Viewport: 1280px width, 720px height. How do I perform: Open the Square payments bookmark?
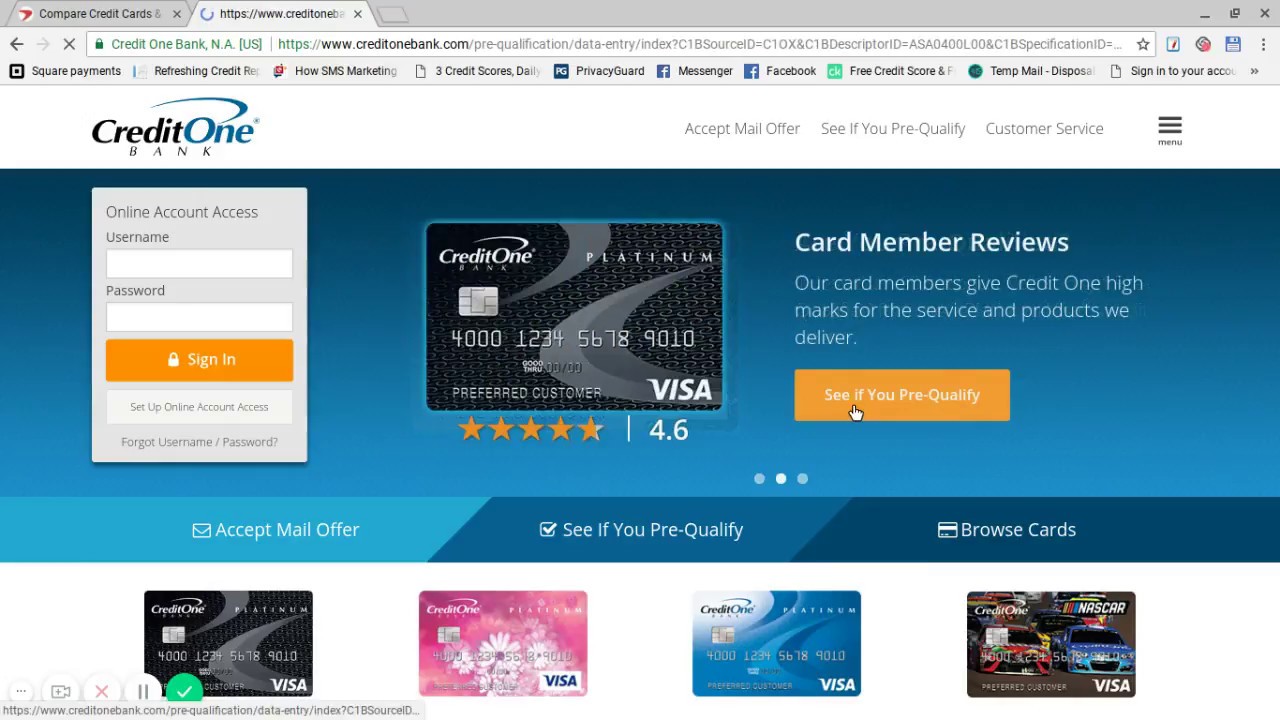point(65,71)
